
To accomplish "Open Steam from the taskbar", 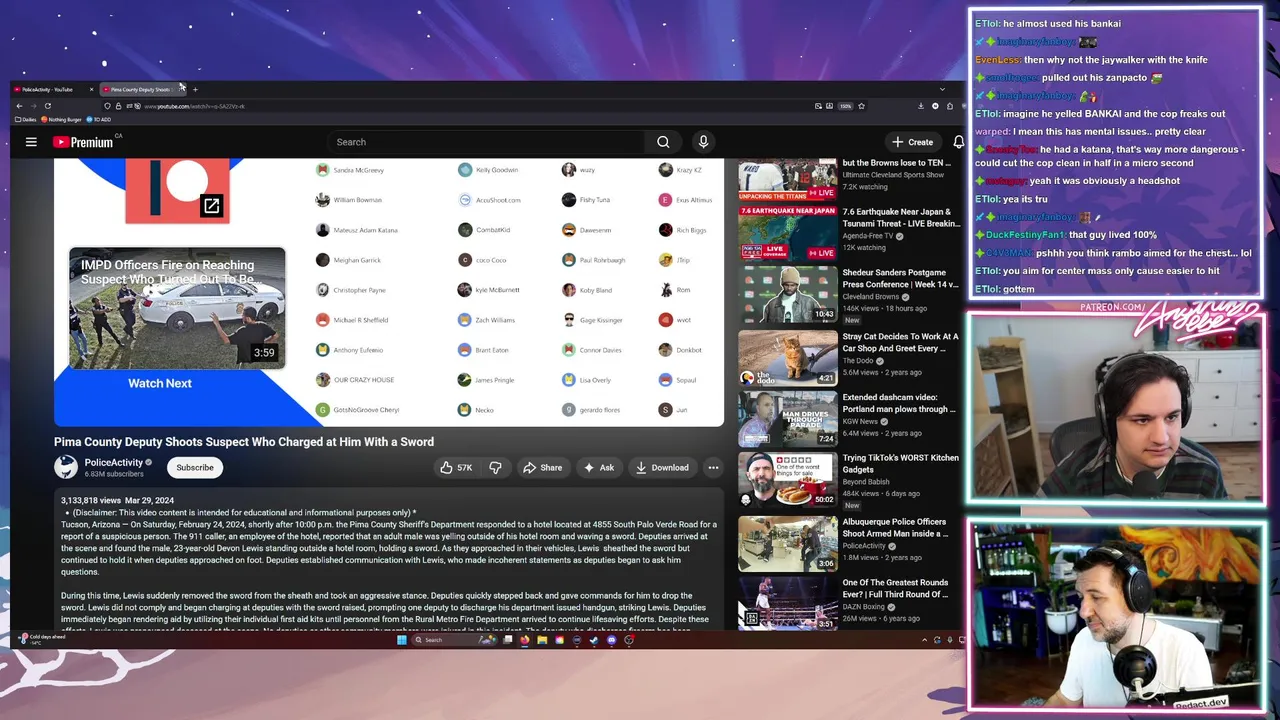I will coord(594,640).
